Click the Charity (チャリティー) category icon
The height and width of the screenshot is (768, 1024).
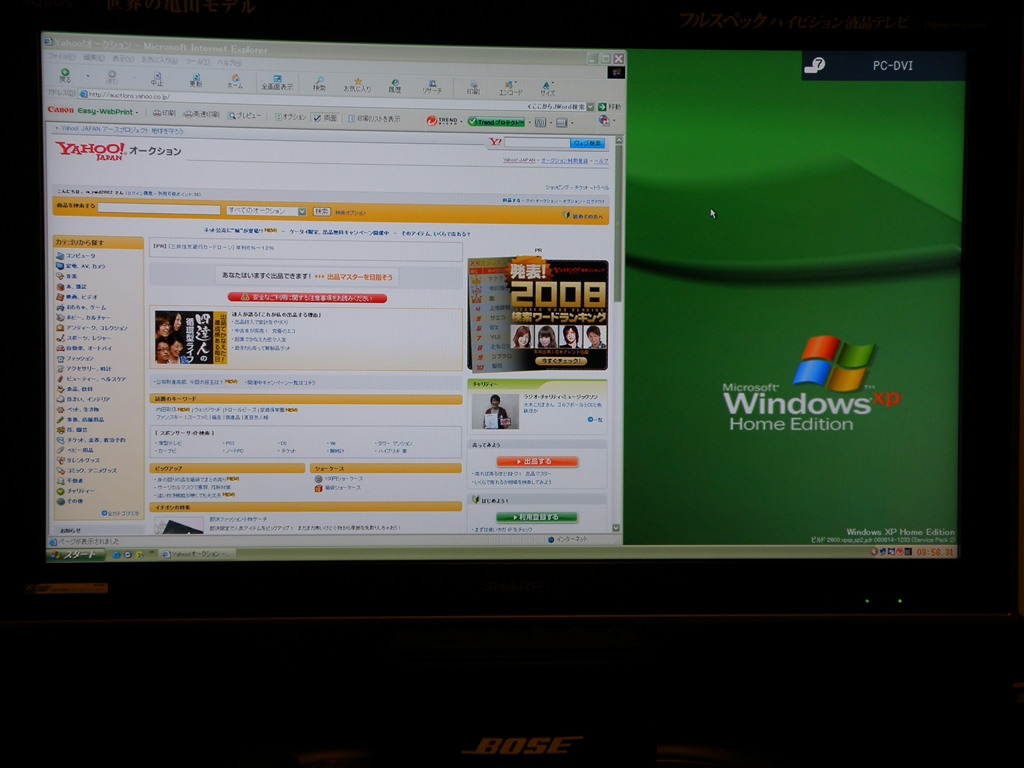60,491
